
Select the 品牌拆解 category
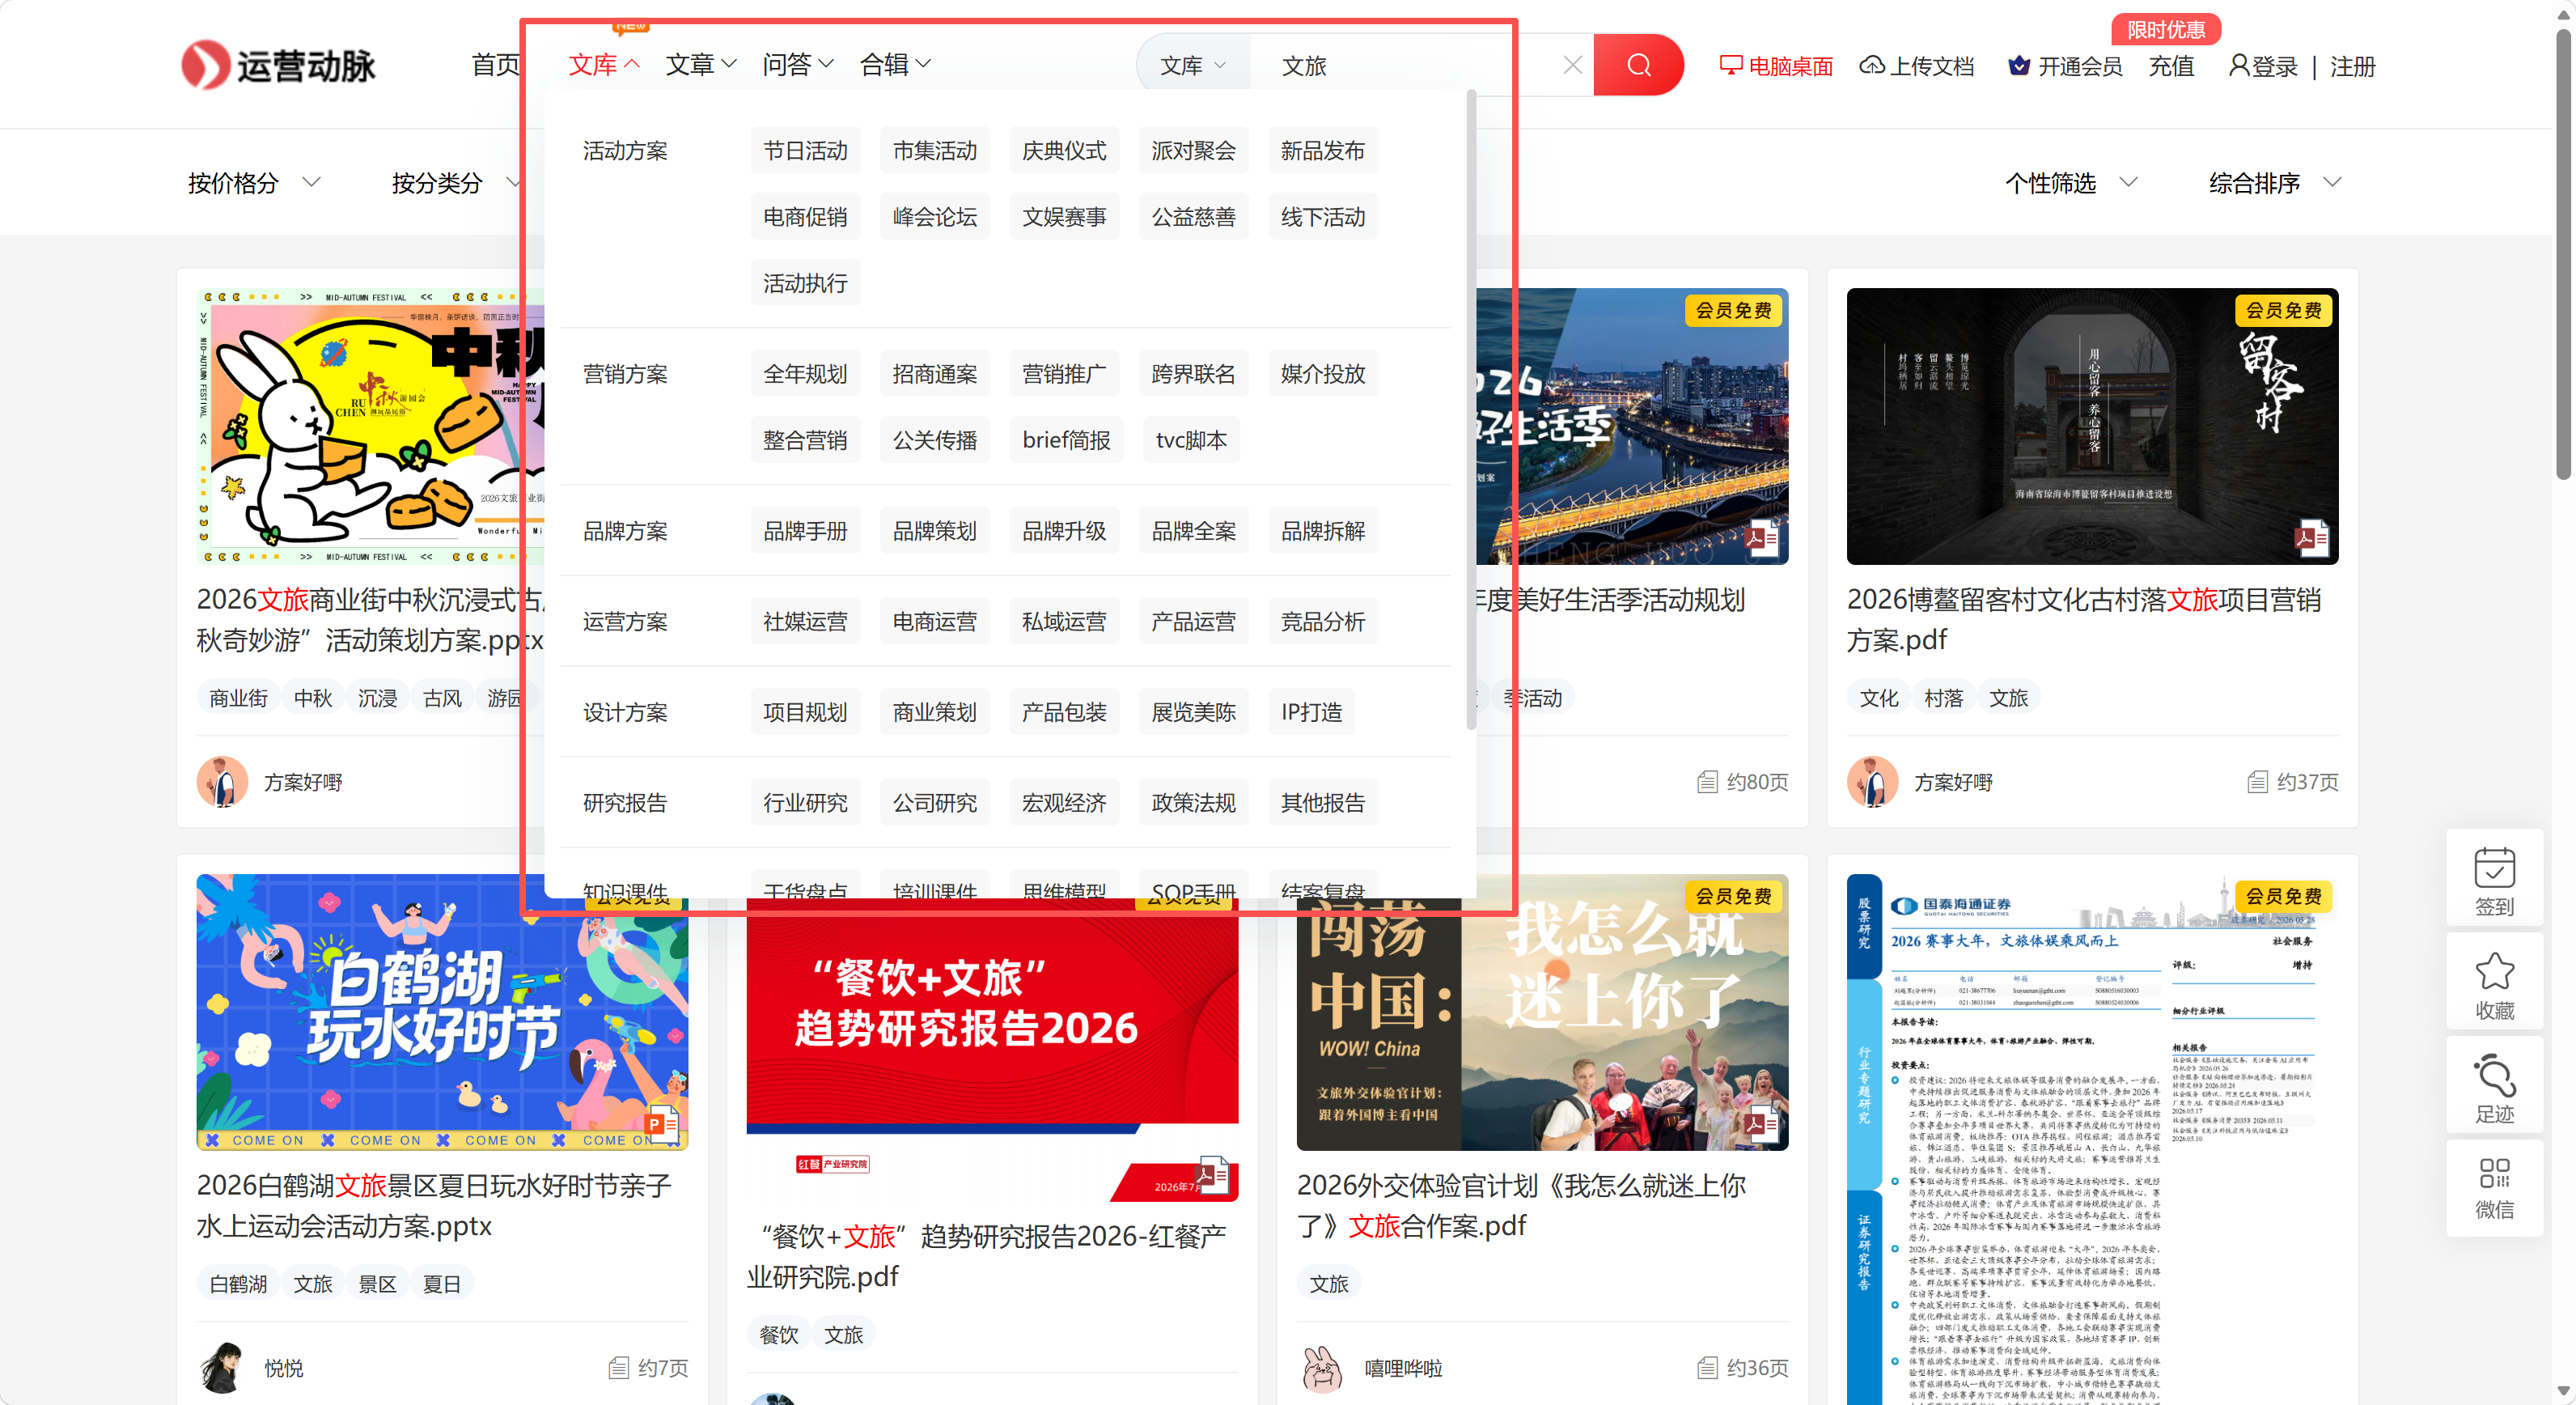point(1323,531)
